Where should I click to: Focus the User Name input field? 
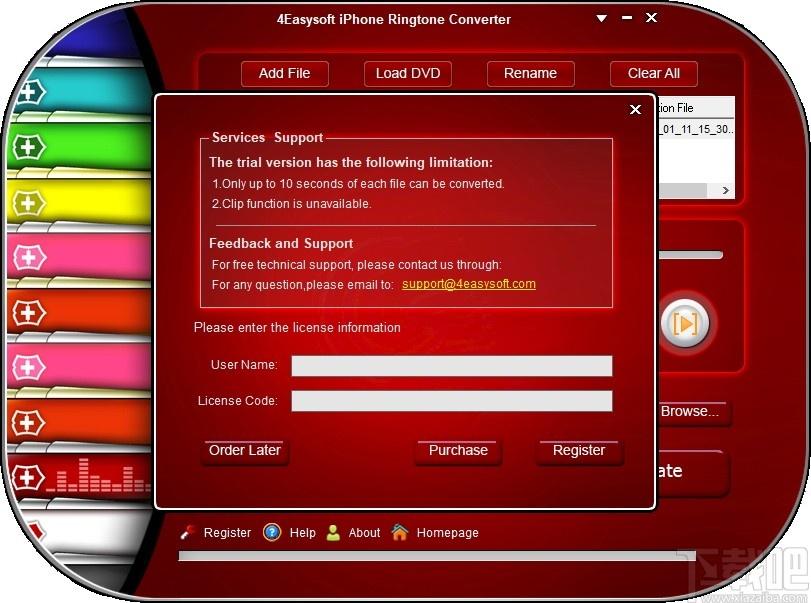tap(452, 366)
